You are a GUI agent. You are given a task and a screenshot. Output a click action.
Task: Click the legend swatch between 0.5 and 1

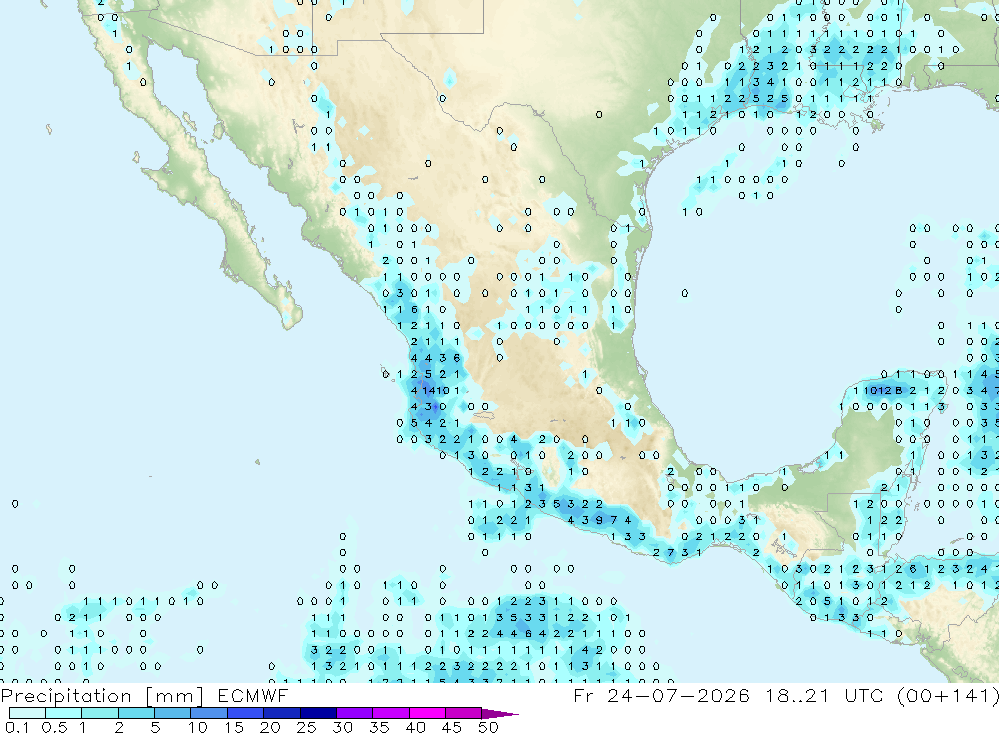(64, 713)
